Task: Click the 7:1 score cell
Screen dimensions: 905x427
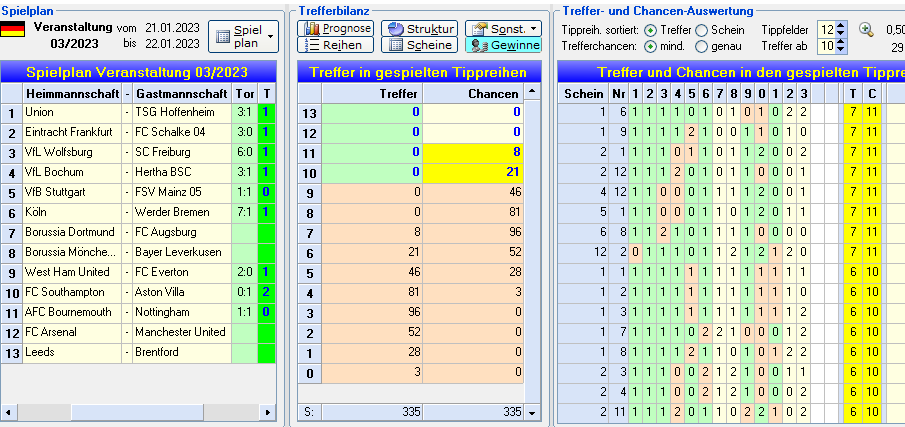Action: [x=245, y=212]
